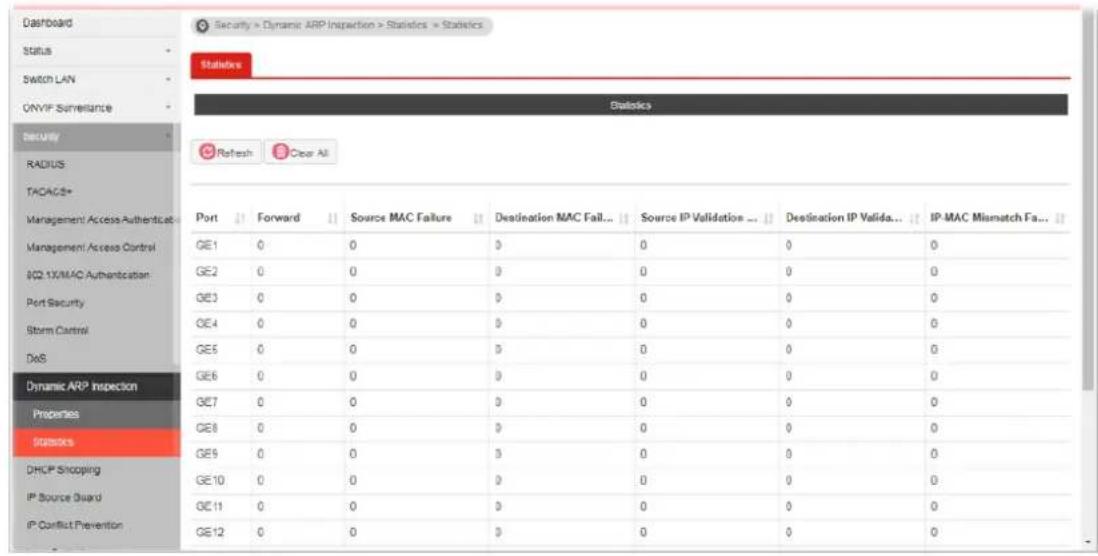Click the Forward column header text
The height and width of the screenshot is (556, 1098).
click(x=279, y=218)
